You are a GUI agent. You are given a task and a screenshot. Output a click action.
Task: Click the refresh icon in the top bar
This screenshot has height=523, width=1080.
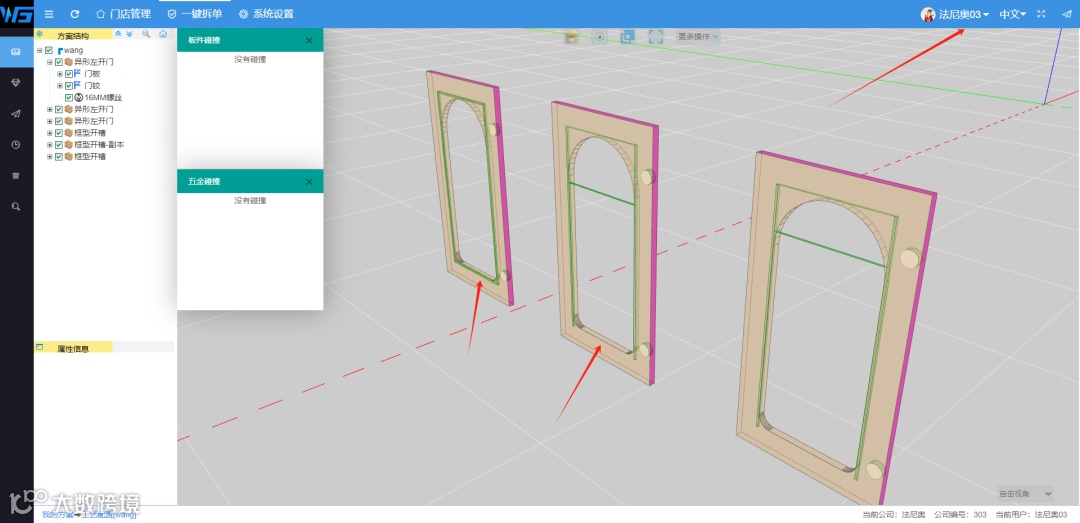[x=75, y=14]
